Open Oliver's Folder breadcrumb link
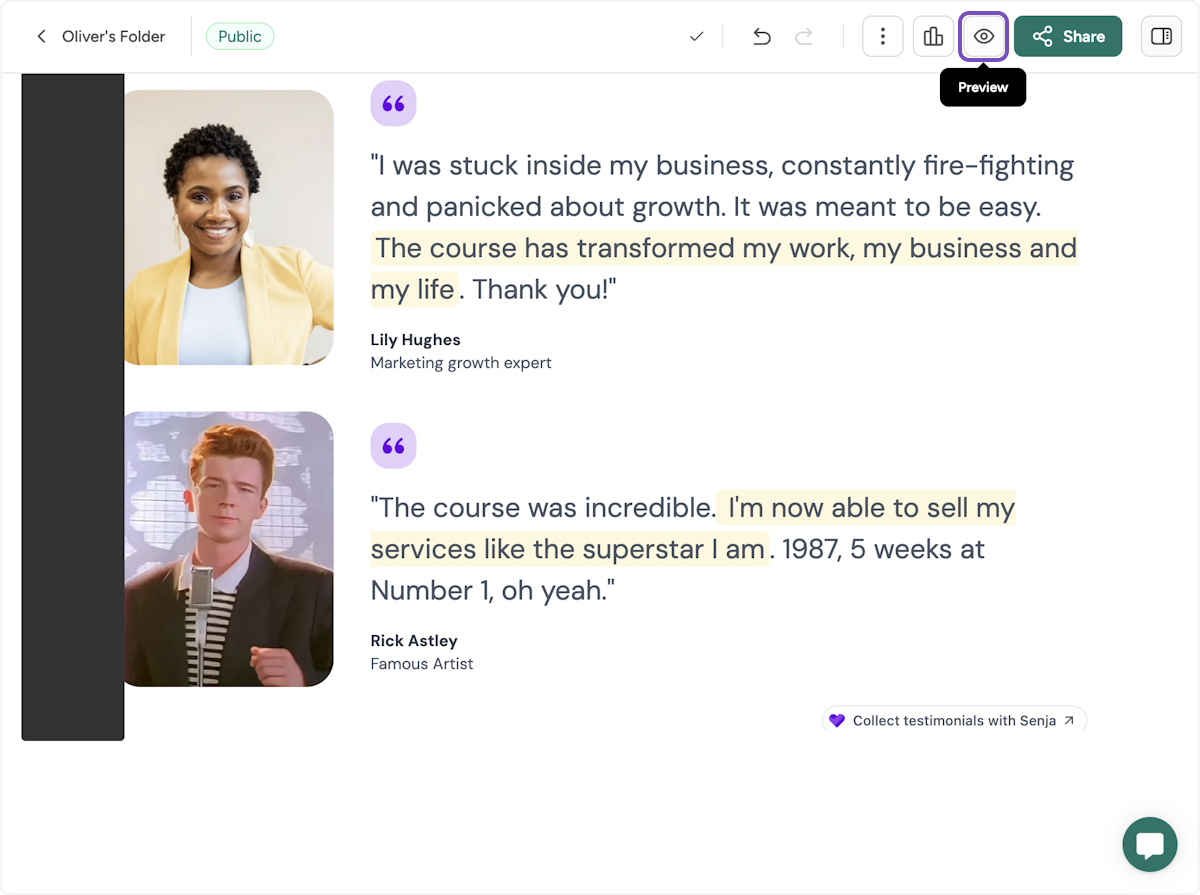Image resolution: width=1200 pixels, height=895 pixels. point(113,37)
